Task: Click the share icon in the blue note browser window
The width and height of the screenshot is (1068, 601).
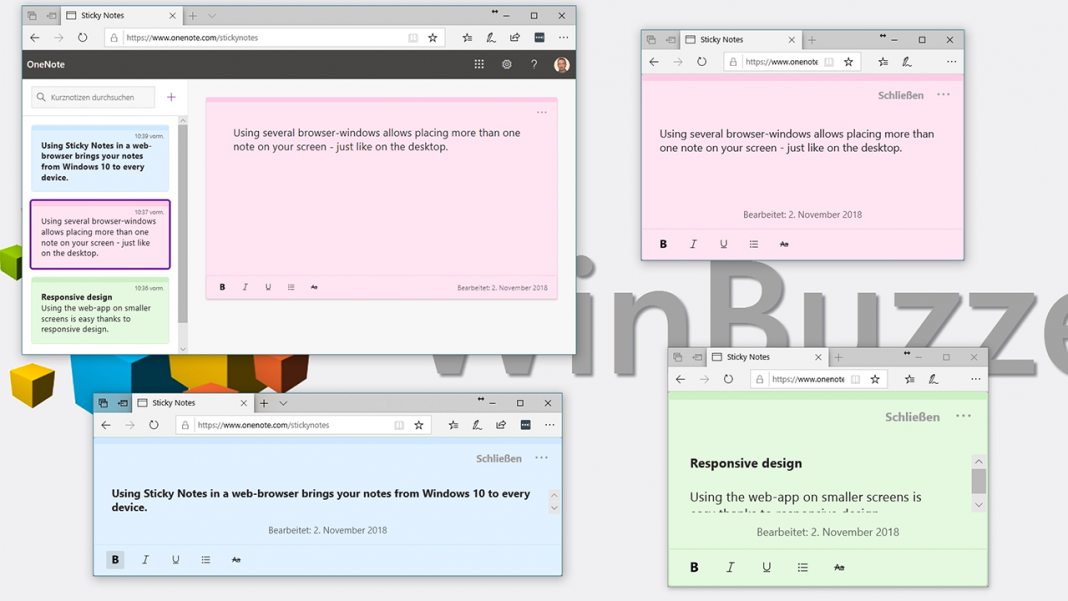Action: 501,425
